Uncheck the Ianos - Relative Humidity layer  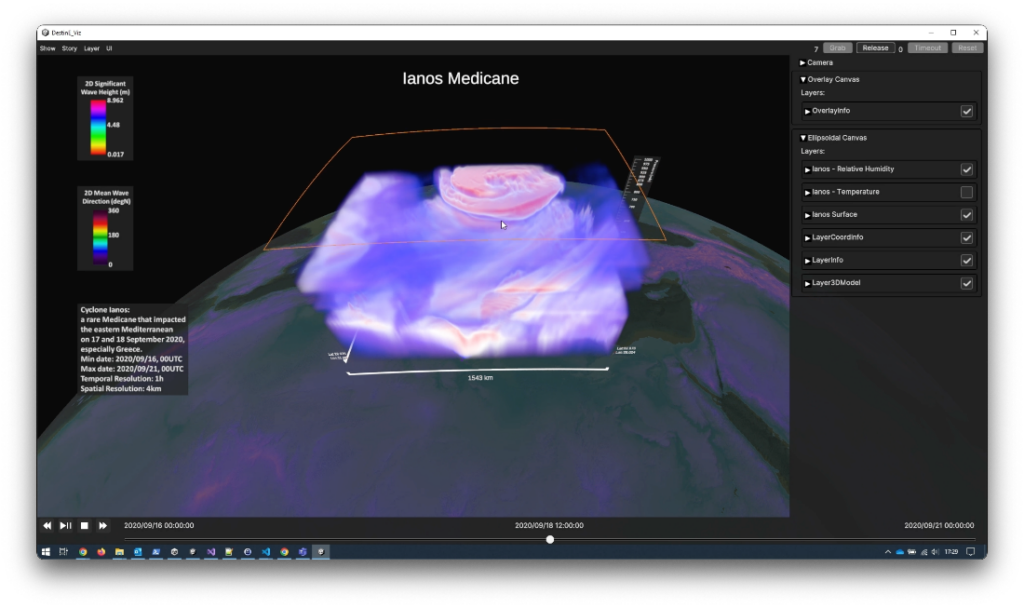tap(966, 169)
